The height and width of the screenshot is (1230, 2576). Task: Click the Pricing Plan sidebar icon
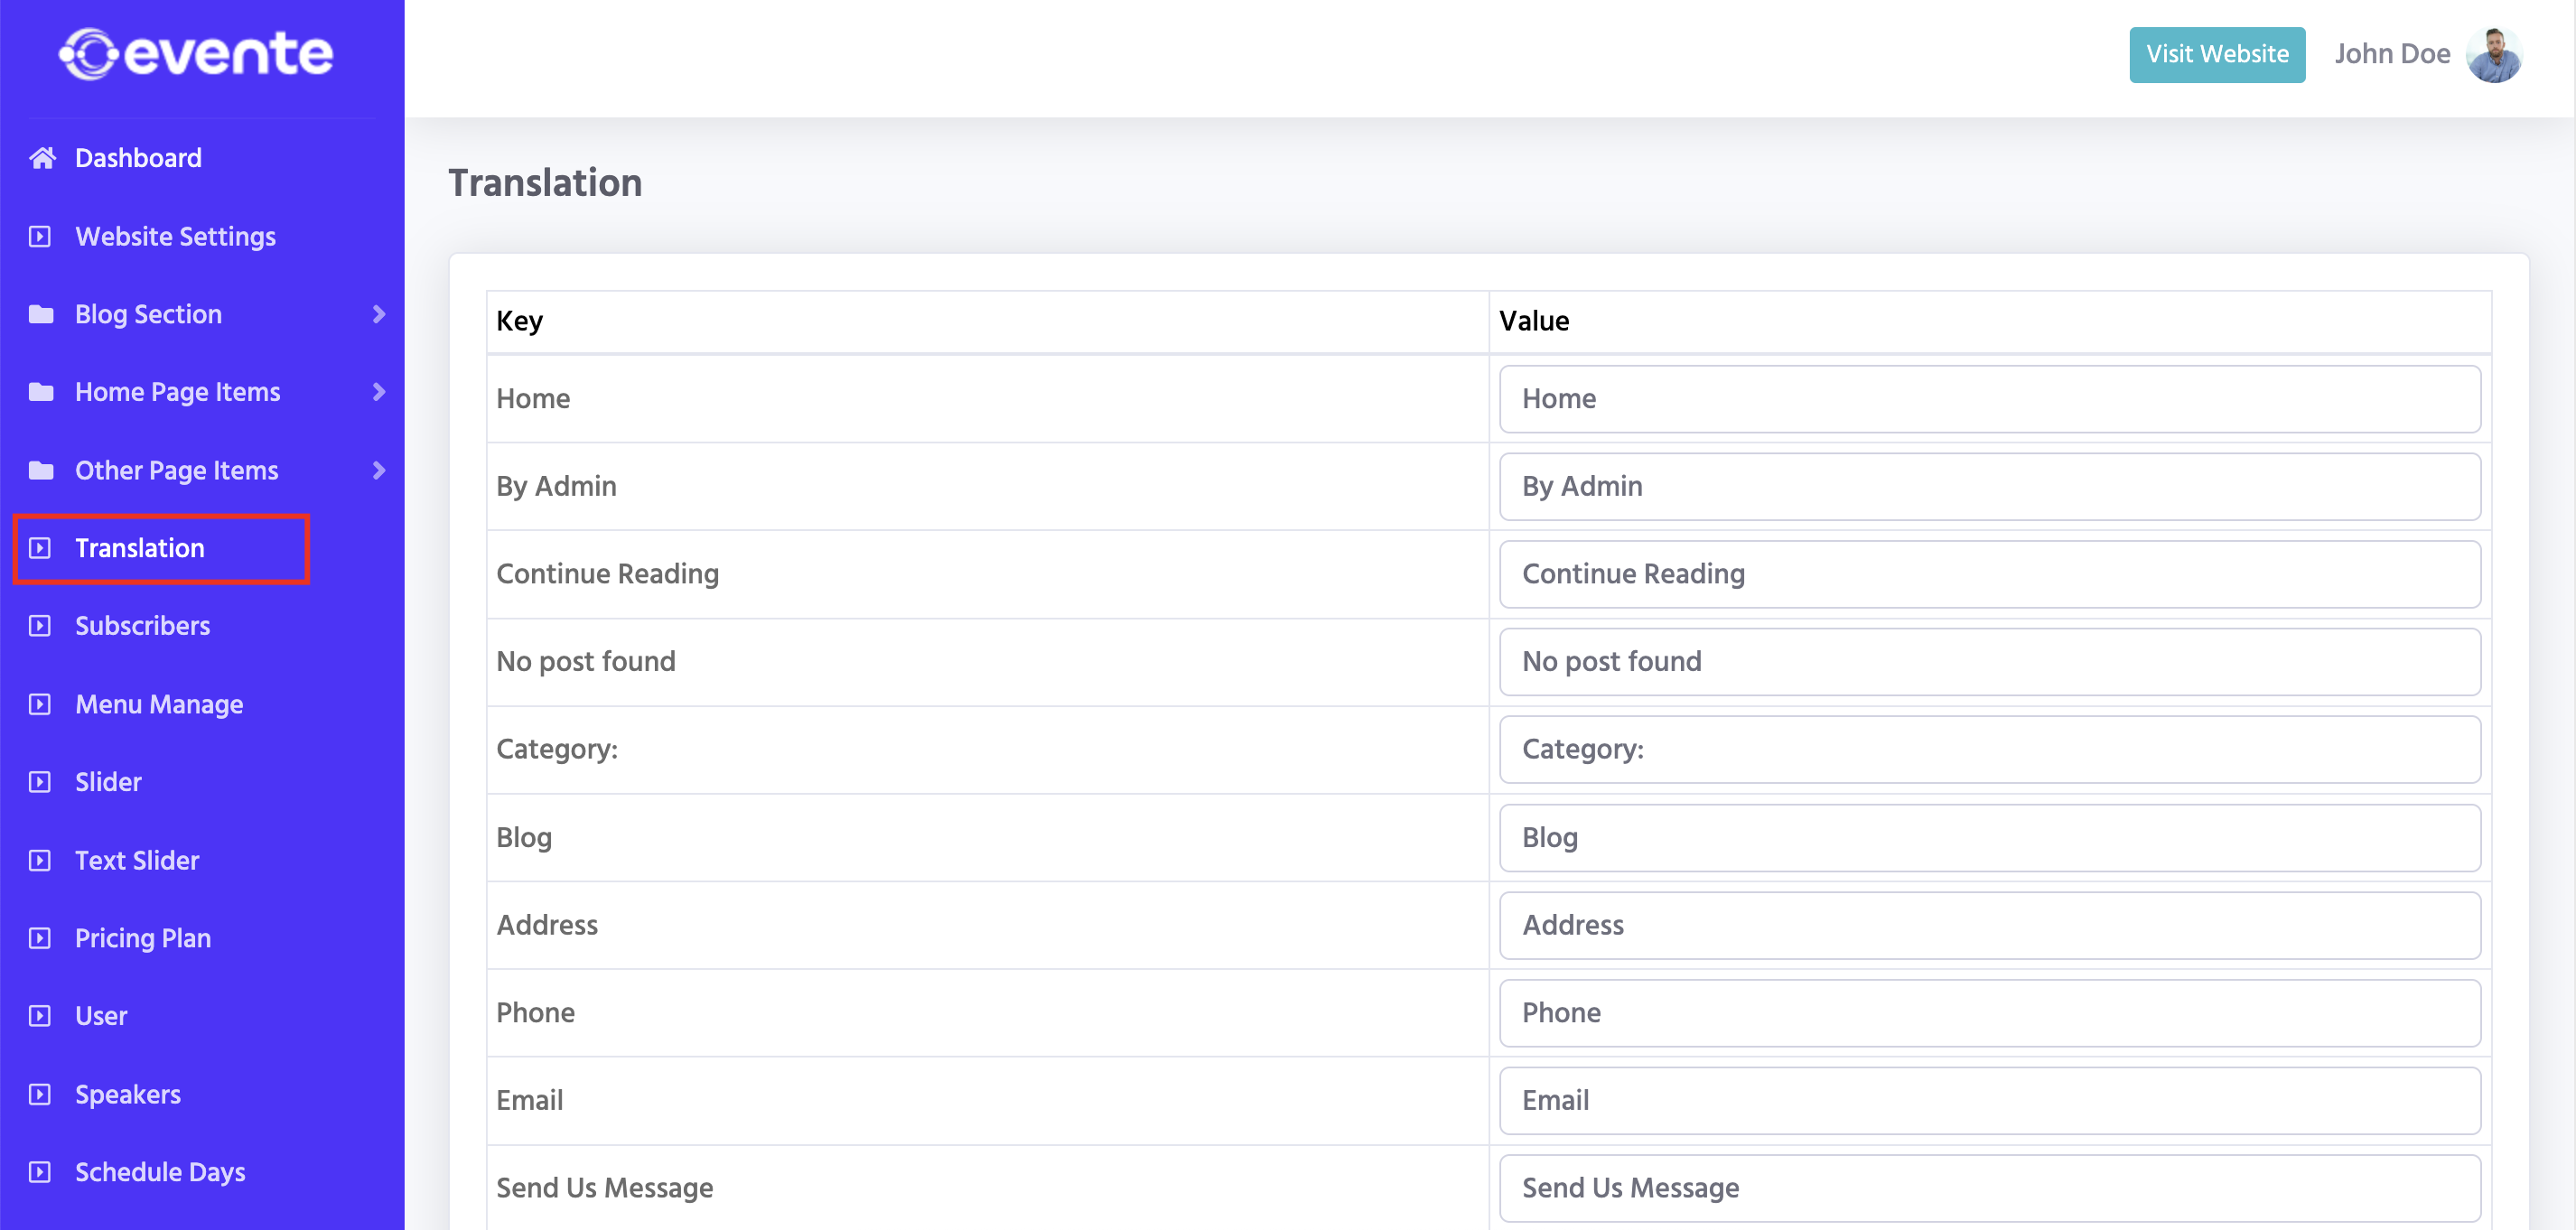coord(40,938)
